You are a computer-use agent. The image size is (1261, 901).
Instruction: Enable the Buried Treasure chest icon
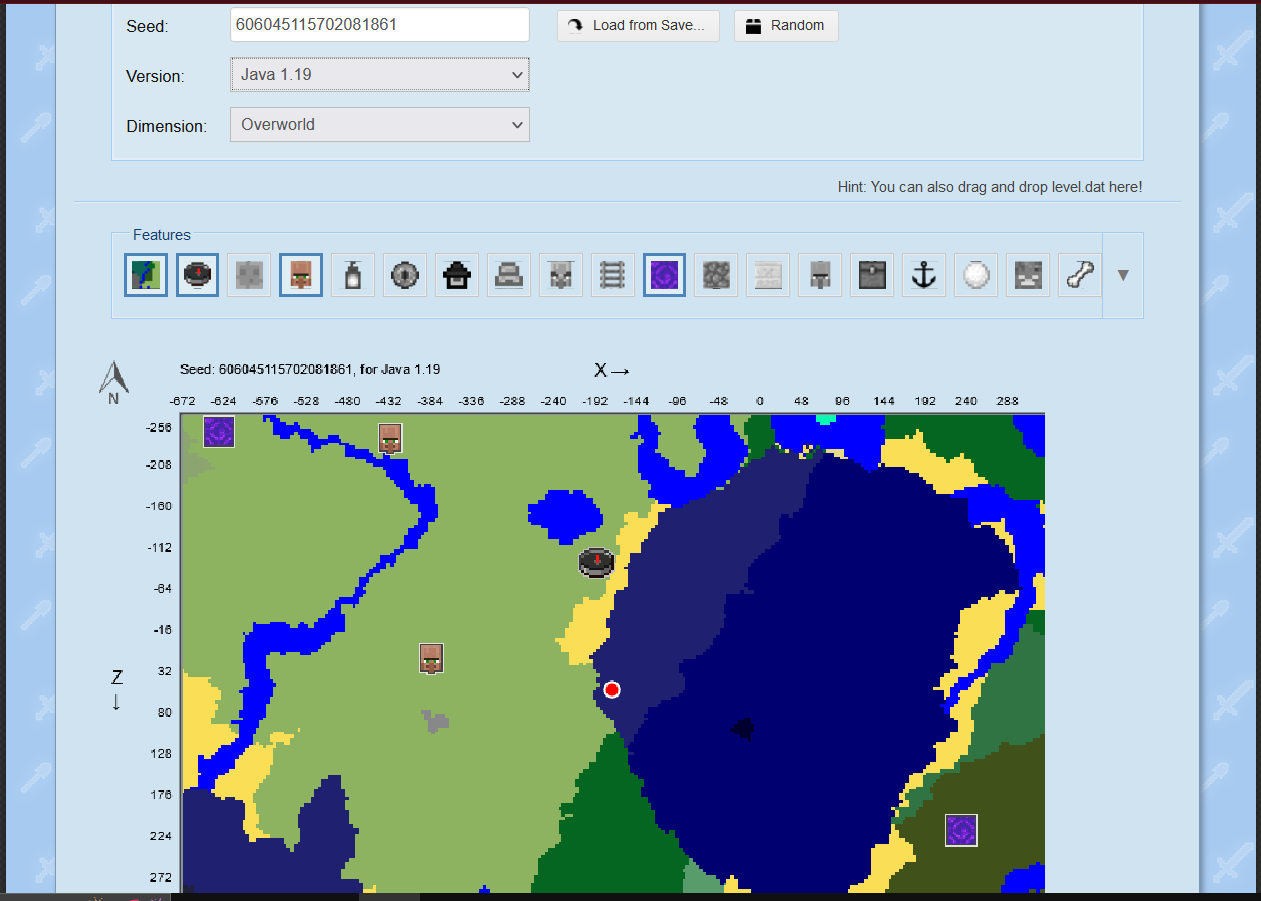point(872,275)
